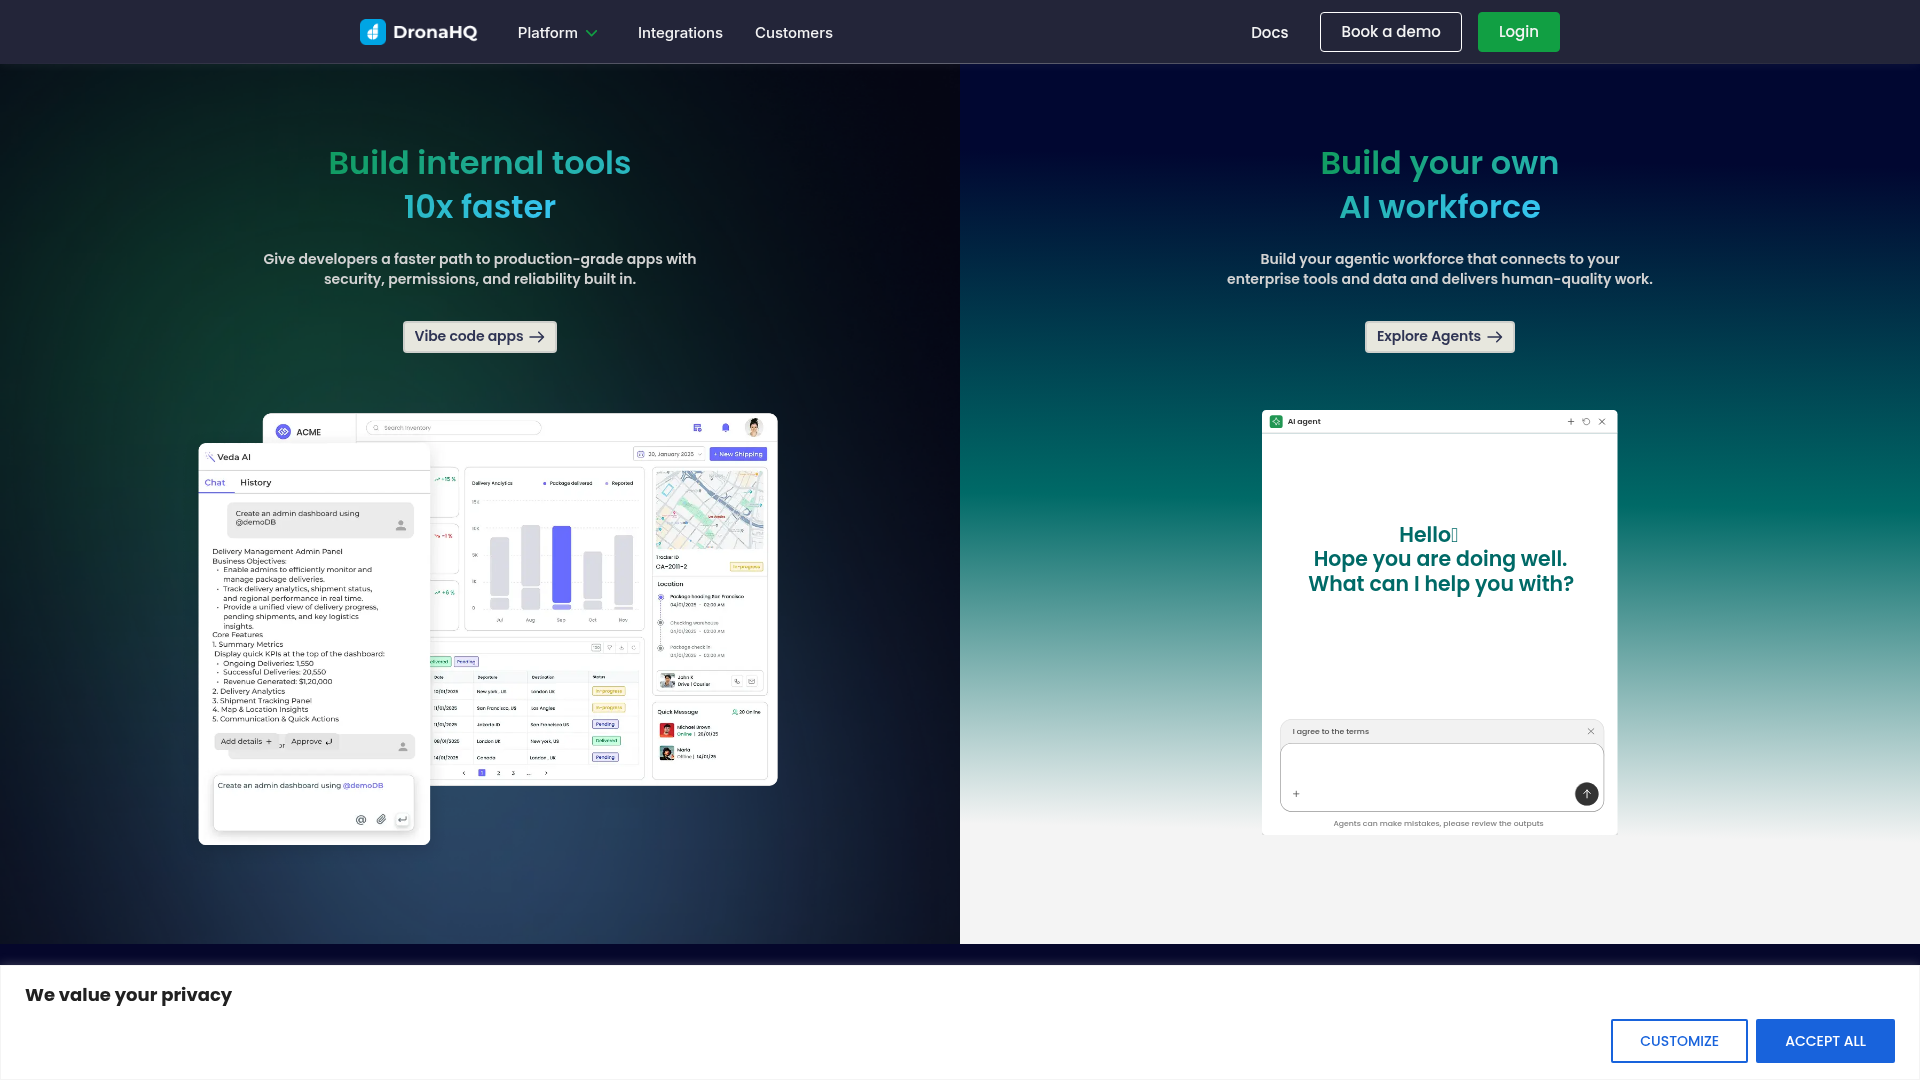Accept all cookies in the privacy banner
The width and height of the screenshot is (1920, 1080).
[1825, 1040]
